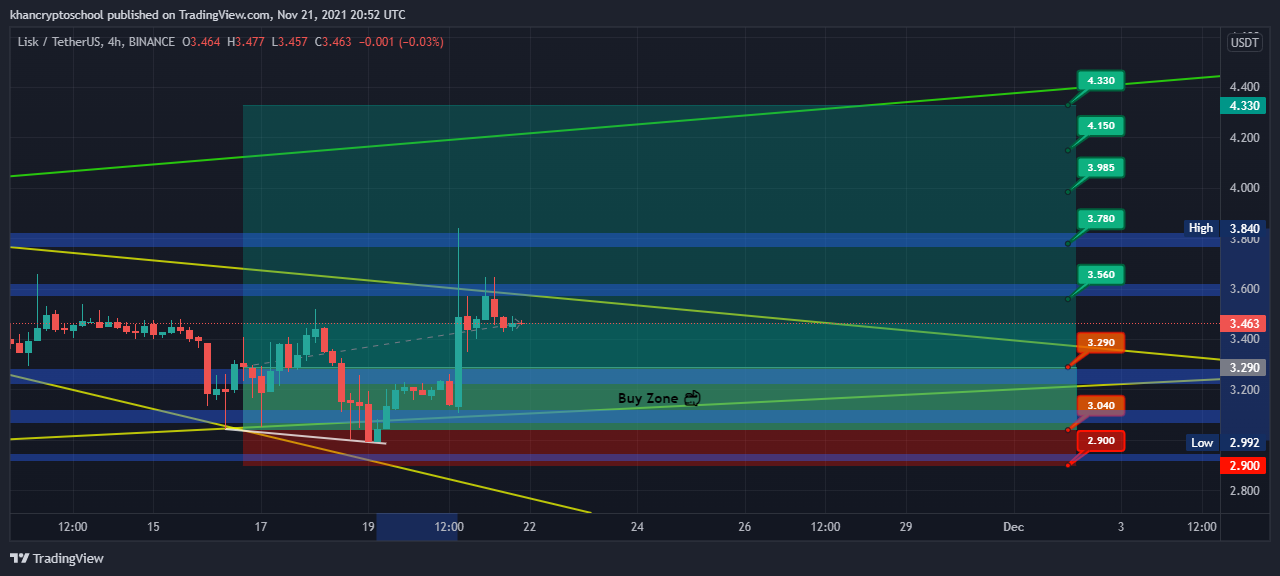Select the green 3.985 target callout
This screenshot has width=1280, height=576.
point(1101,167)
